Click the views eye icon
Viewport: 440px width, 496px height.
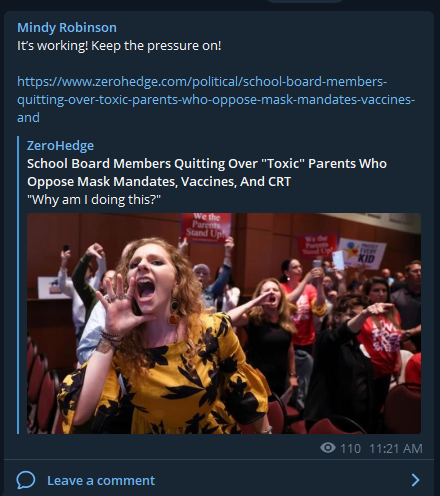point(328,448)
